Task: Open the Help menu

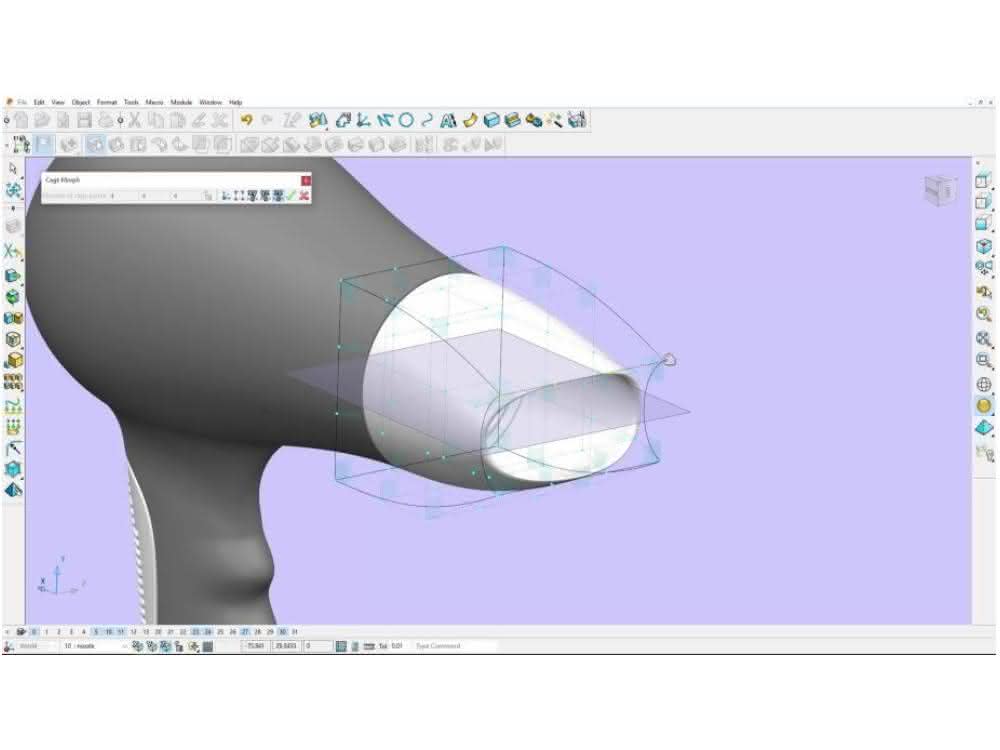Action: pos(236,102)
